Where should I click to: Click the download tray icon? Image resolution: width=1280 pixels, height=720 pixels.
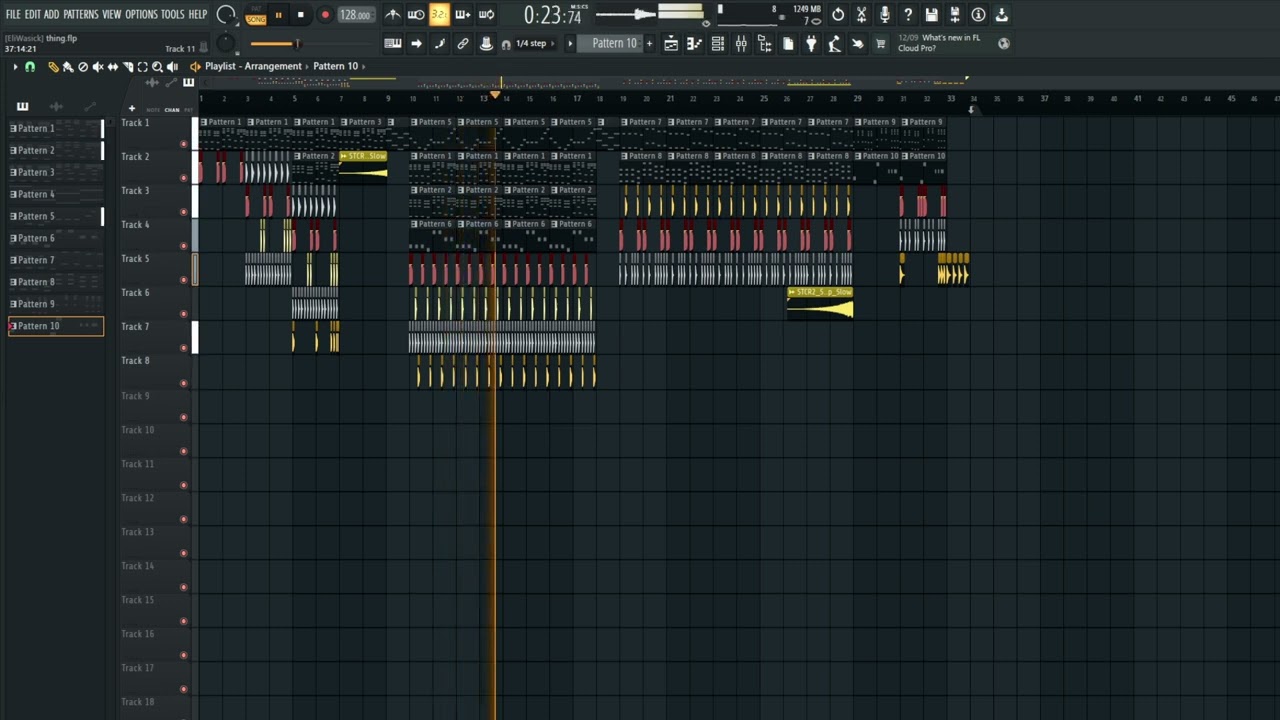click(1002, 15)
